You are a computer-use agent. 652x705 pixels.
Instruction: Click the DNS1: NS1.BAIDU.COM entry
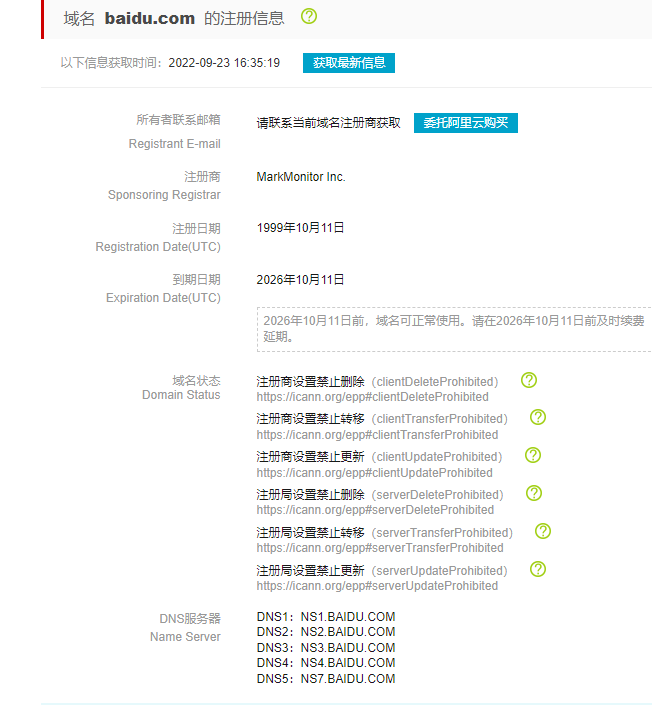point(326,617)
